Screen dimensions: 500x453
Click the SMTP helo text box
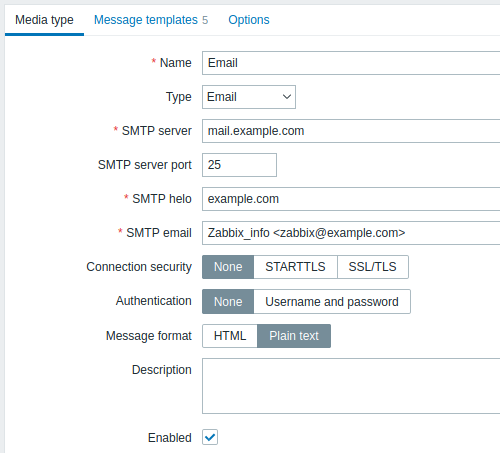[x=351, y=199]
